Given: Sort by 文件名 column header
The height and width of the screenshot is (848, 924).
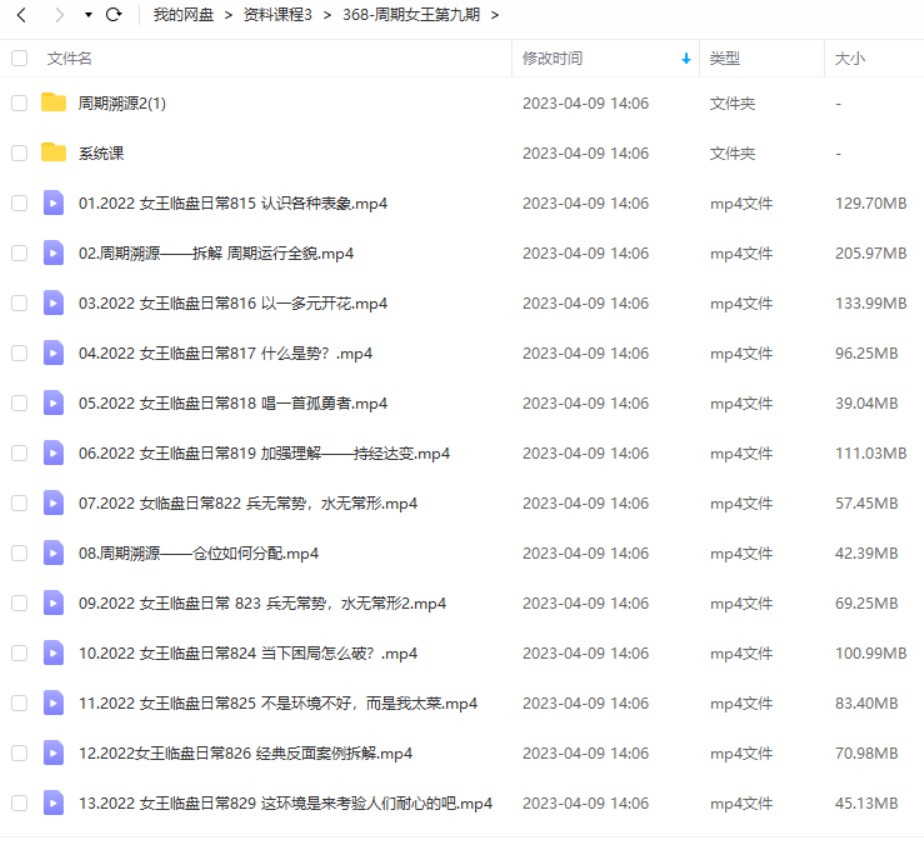Looking at the screenshot, I should pos(70,58).
